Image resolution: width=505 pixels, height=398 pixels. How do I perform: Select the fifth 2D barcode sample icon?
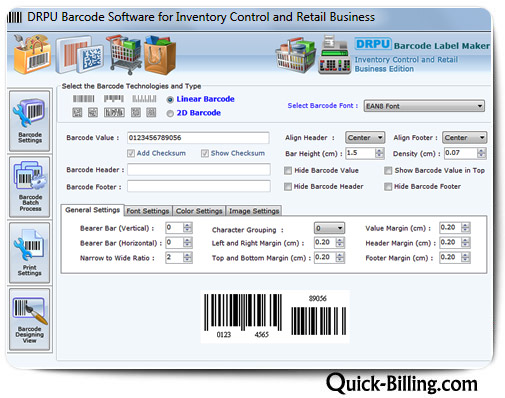(151, 113)
